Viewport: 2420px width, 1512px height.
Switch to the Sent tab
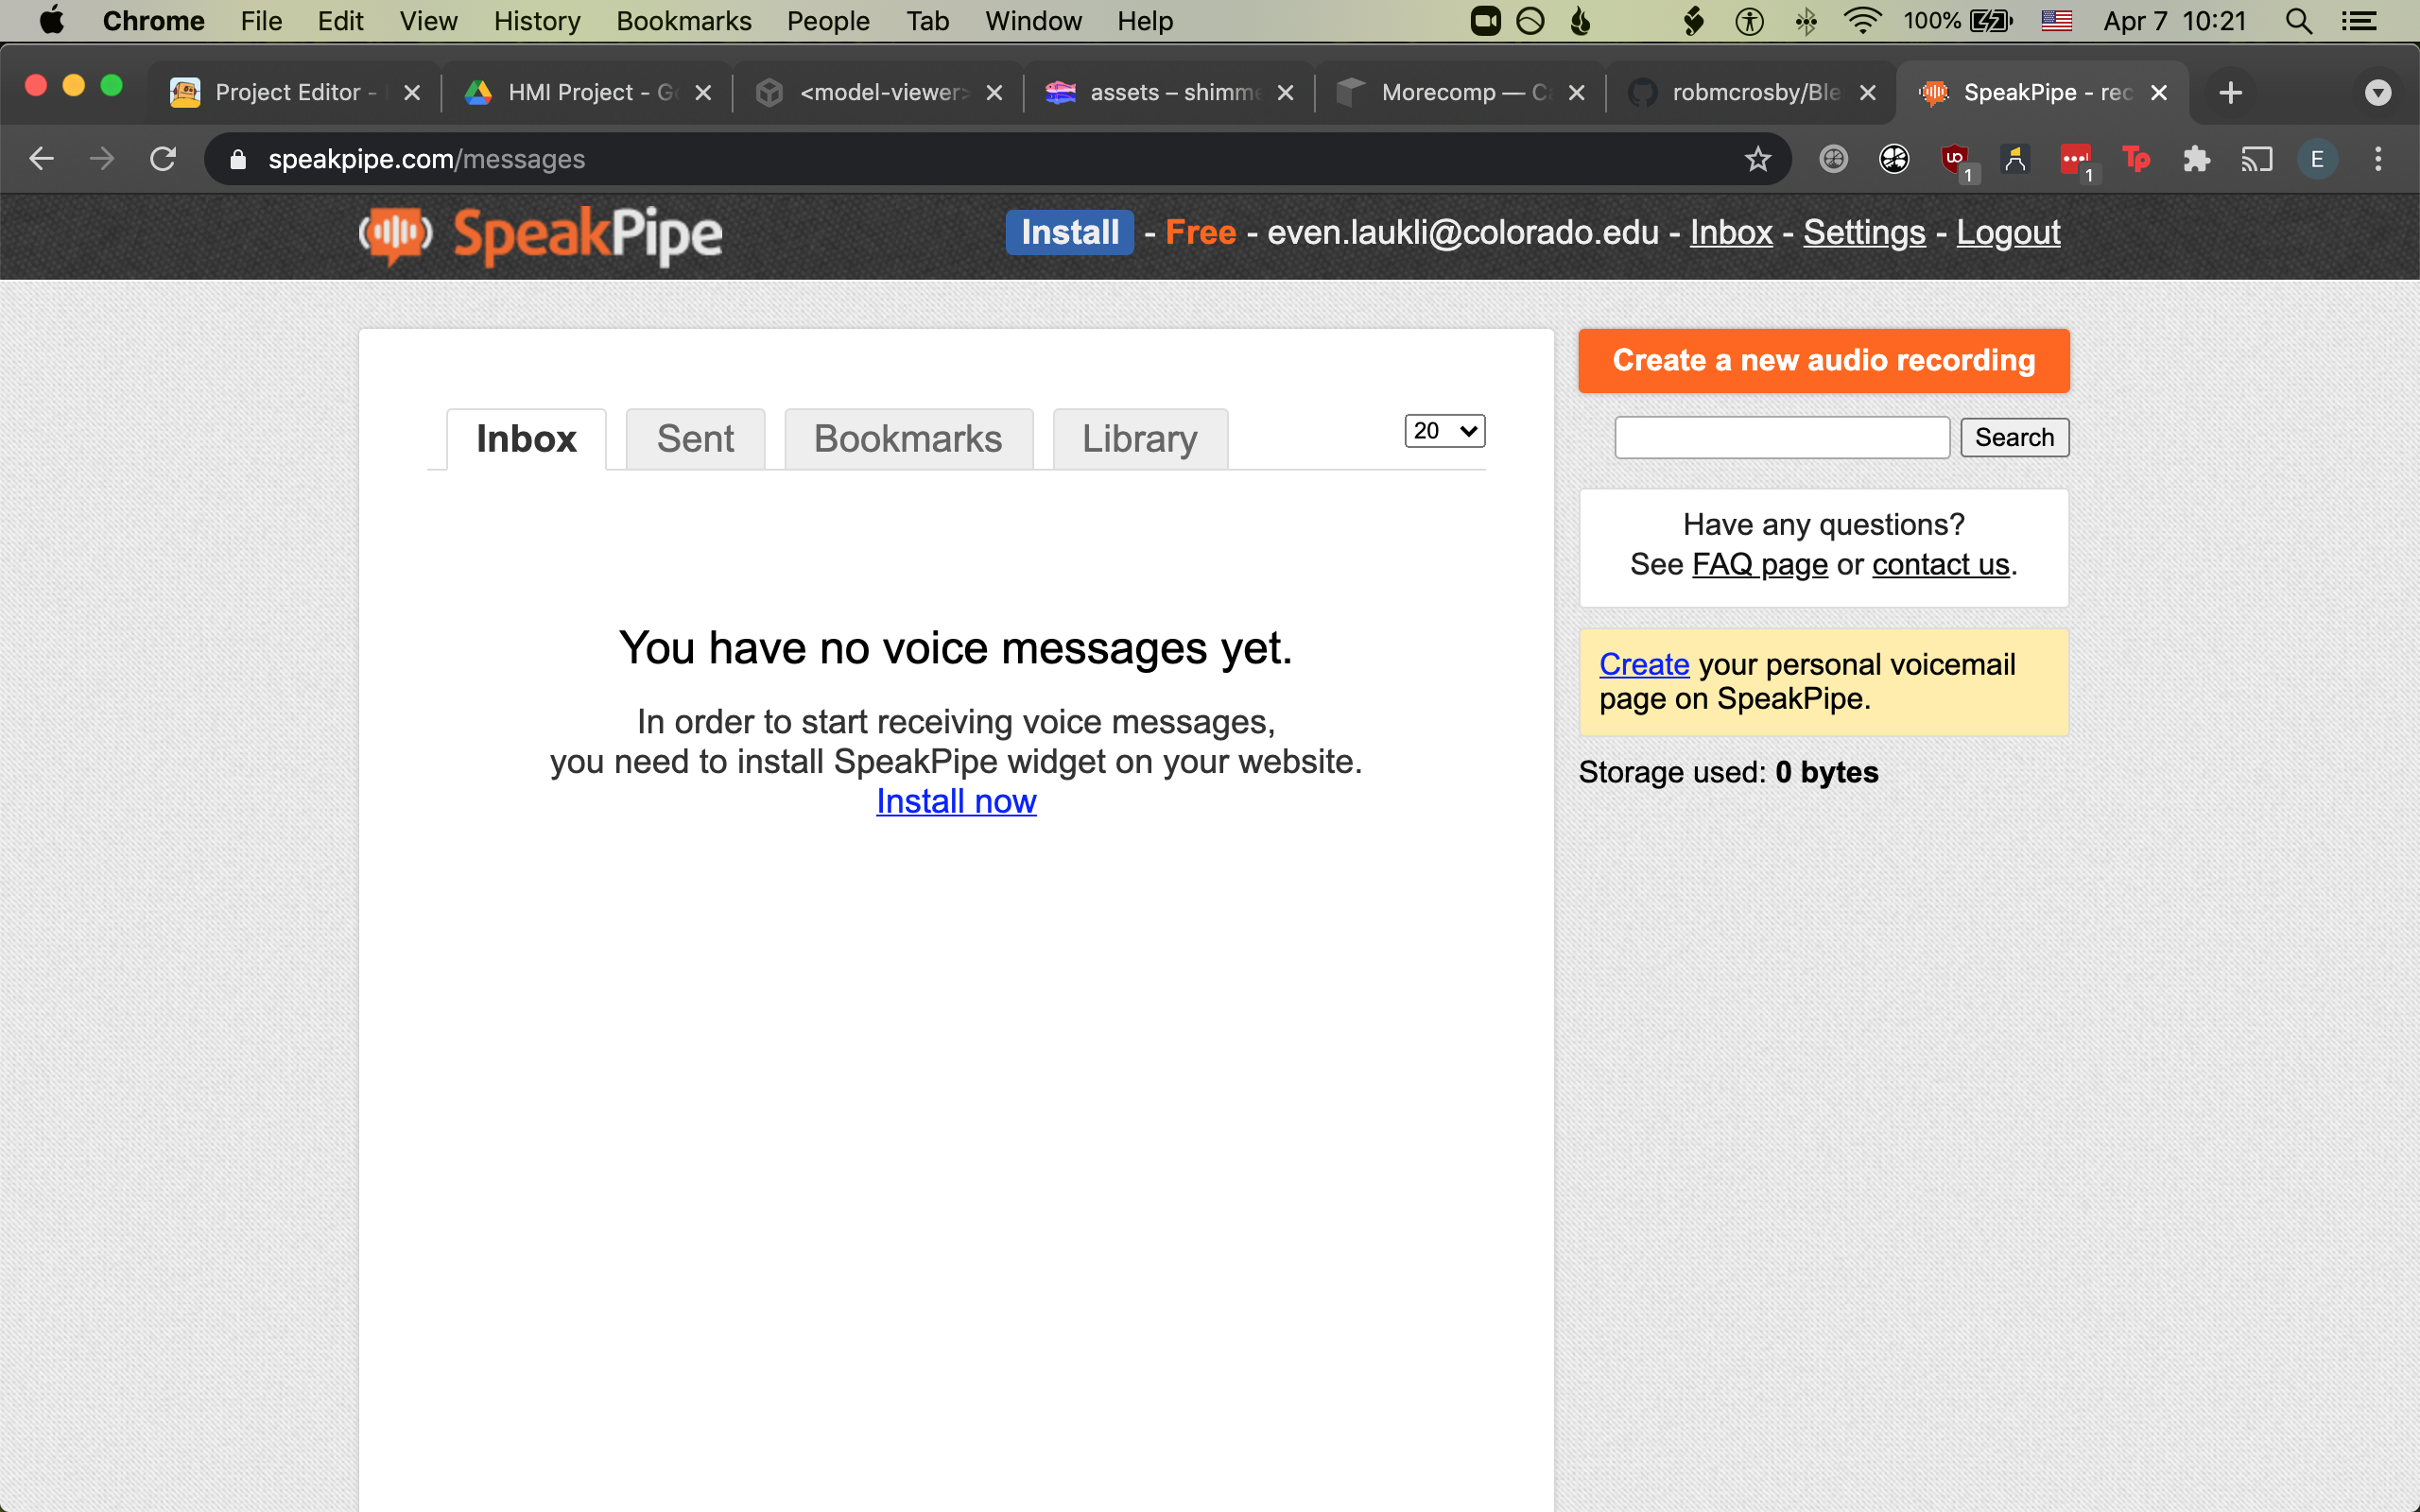(x=695, y=439)
